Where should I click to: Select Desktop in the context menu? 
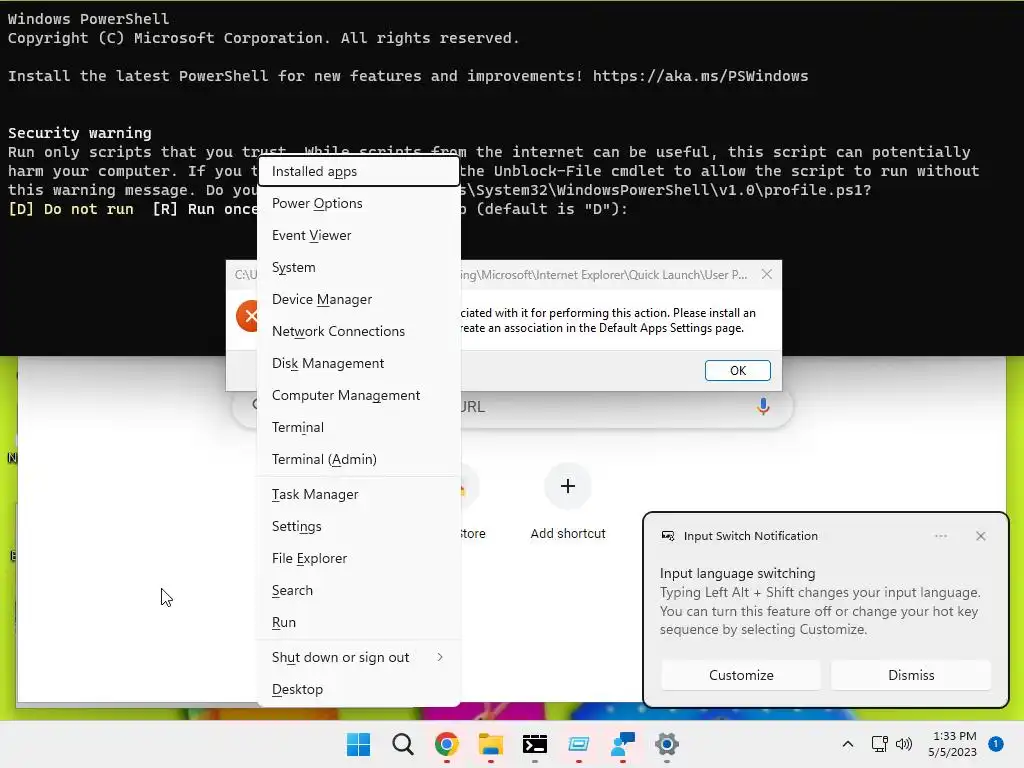point(359,690)
